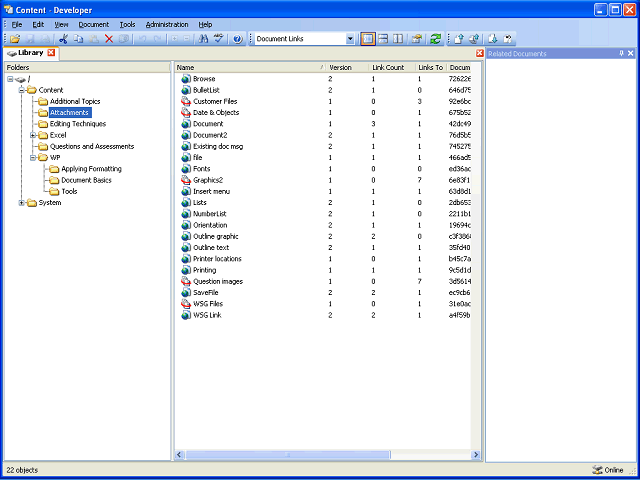Close the Library tab with red X

(51, 53)
